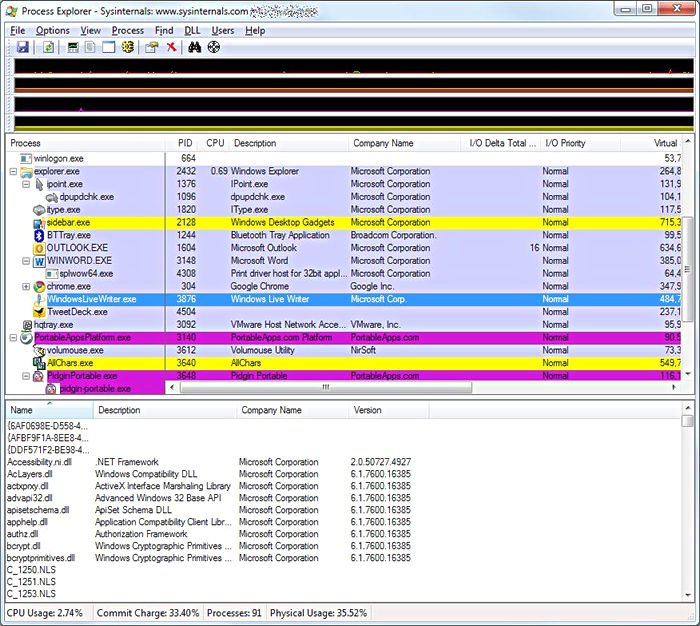Sort processes by Company Name column header

[x=404, y=143]
